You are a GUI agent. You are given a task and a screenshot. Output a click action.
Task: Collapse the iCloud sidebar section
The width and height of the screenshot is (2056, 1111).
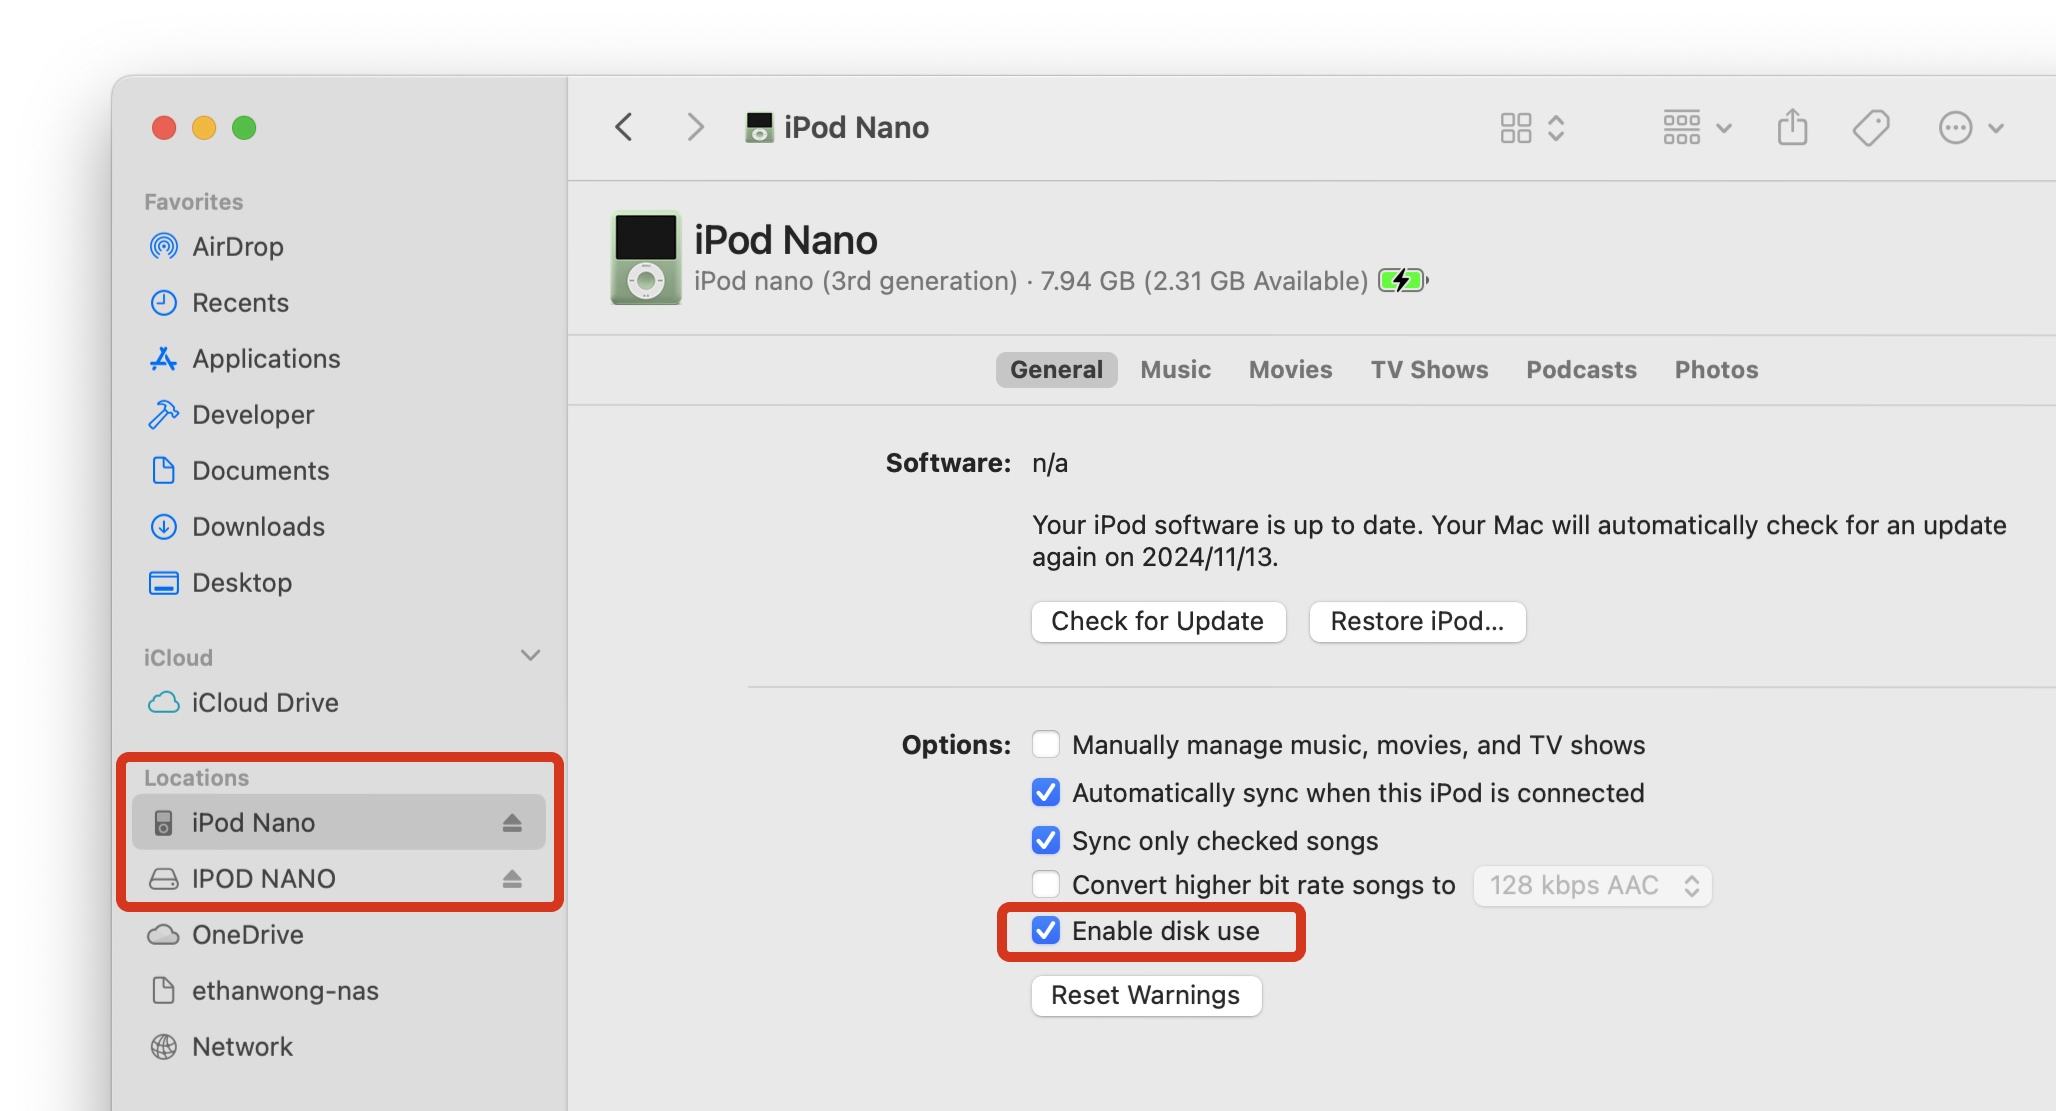[530, 656]
